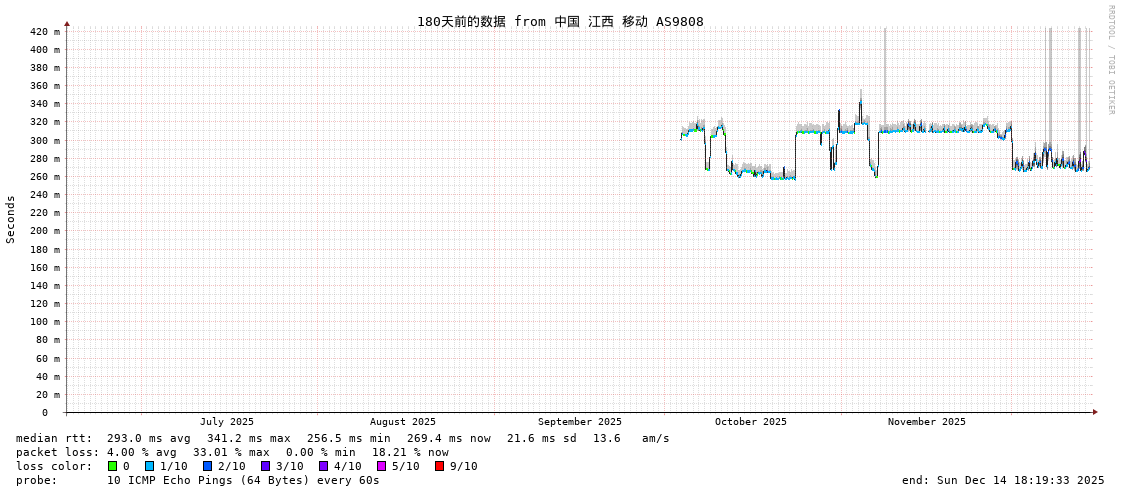The height and width of the screenshot is (494, 1121).
Task: Select the September 2025 x-axis label
Action: 580,422
